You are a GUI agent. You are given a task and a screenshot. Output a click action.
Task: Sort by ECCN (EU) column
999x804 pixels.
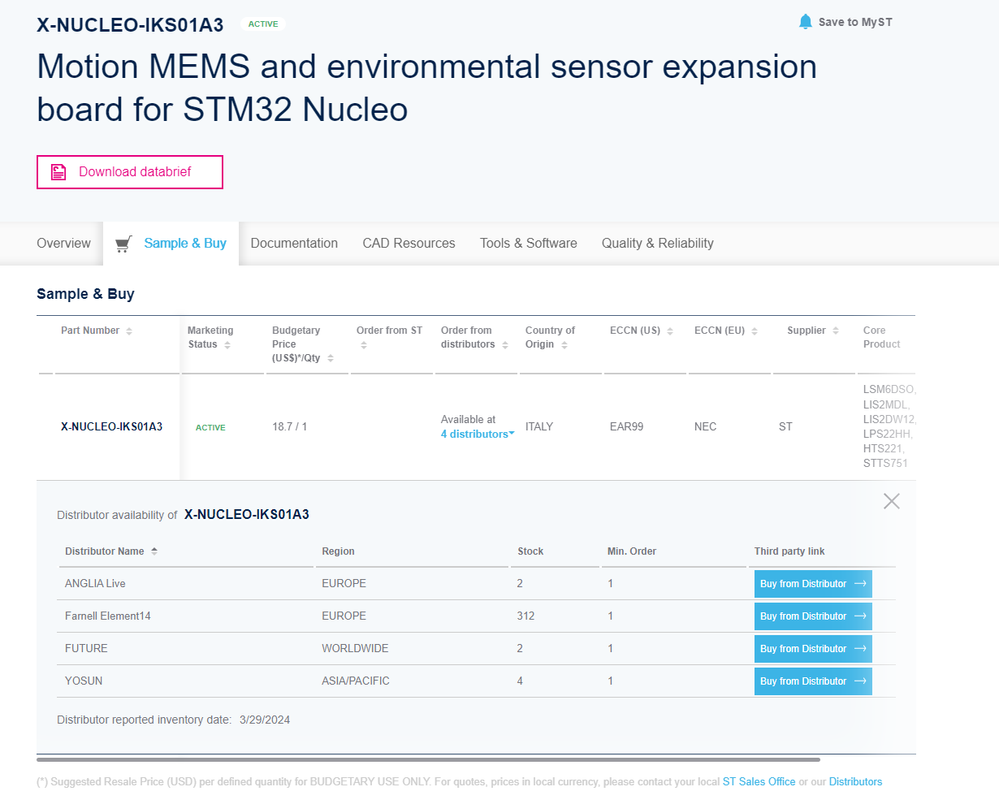(754, 331)
